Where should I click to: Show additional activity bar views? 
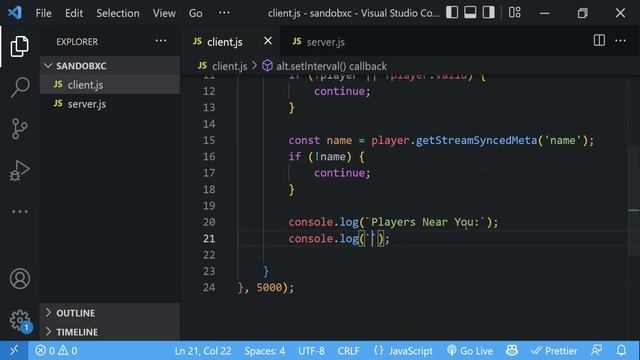click(20, 211)
